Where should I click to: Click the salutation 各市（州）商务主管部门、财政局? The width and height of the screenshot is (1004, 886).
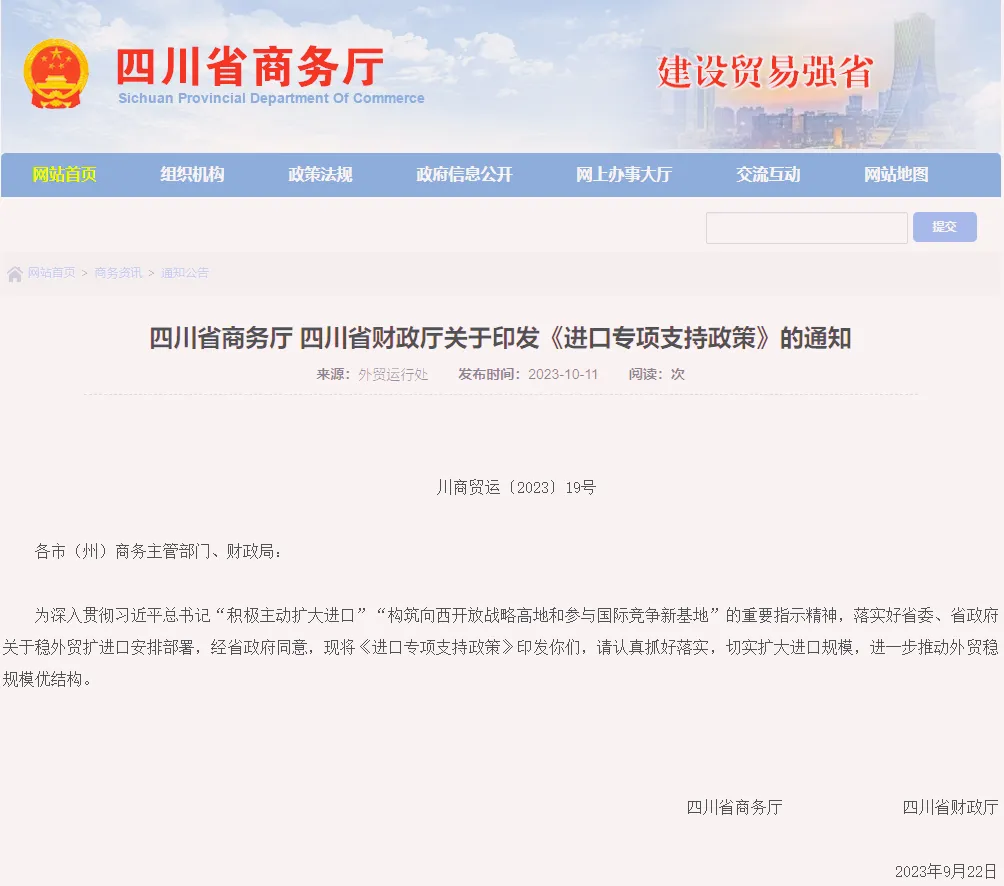158,551
